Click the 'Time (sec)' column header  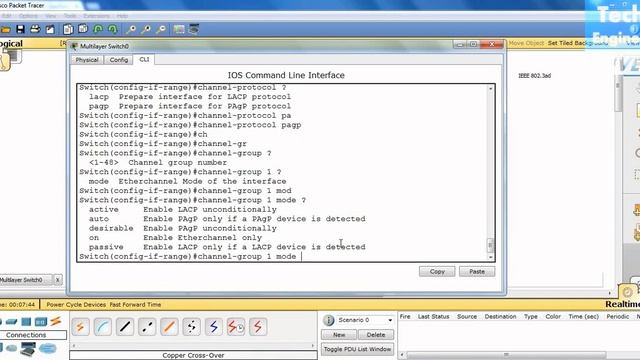pos(583,316)
